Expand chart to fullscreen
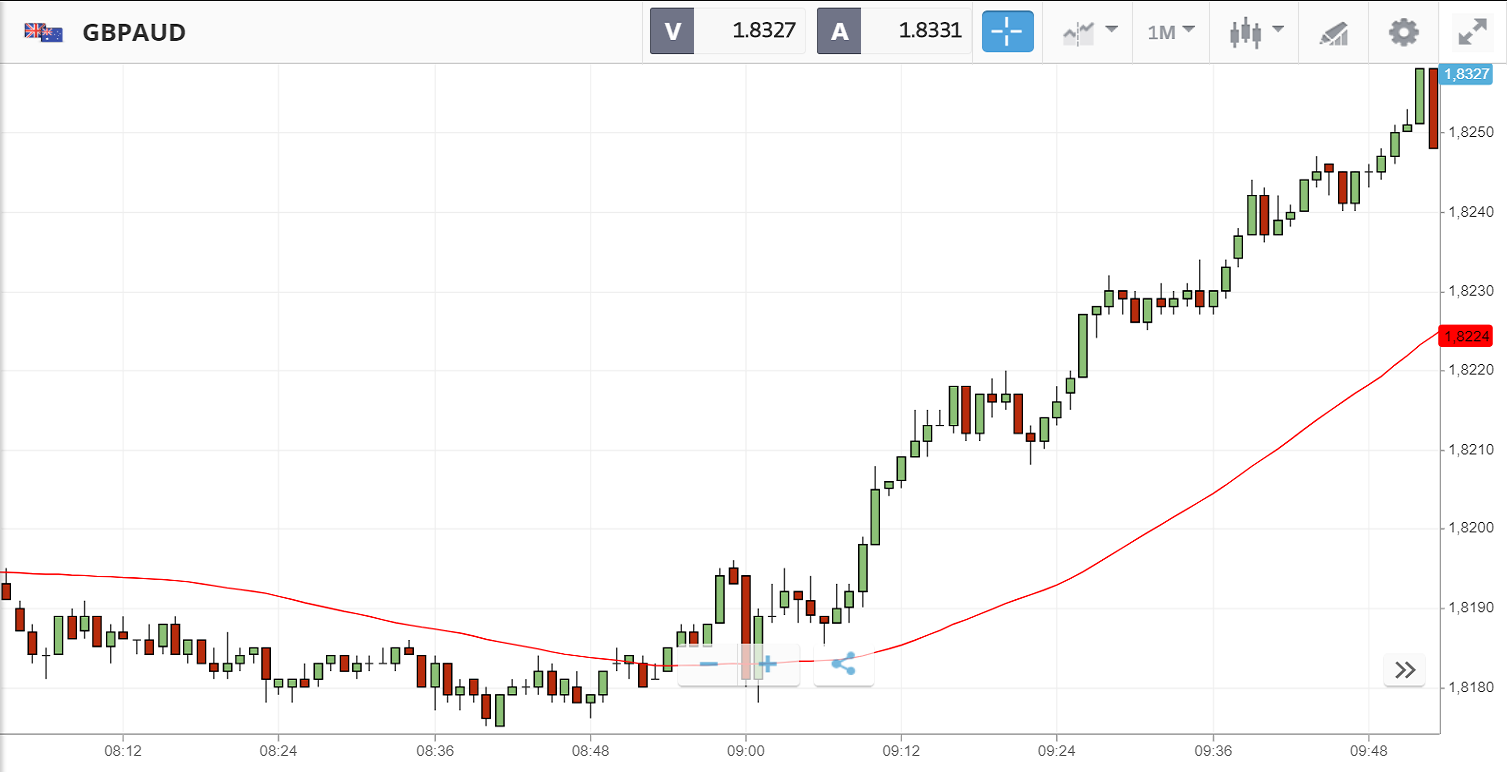Viewport: 1507px width, 772px height. click(x=1472, y=32)
